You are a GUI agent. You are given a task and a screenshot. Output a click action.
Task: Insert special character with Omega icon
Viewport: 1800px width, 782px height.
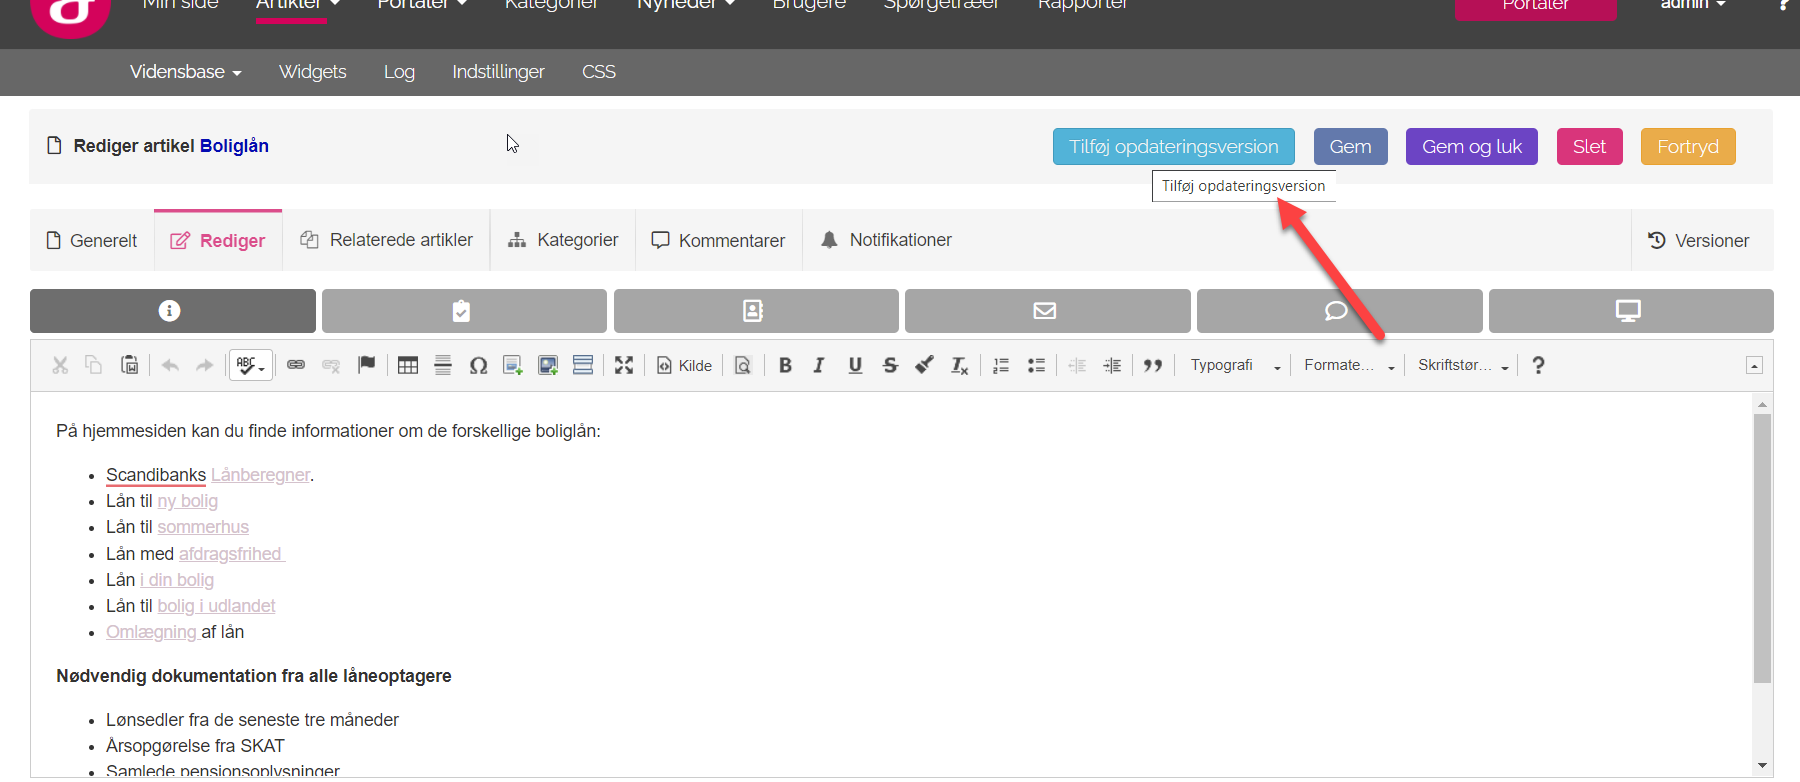pos(478,366)
